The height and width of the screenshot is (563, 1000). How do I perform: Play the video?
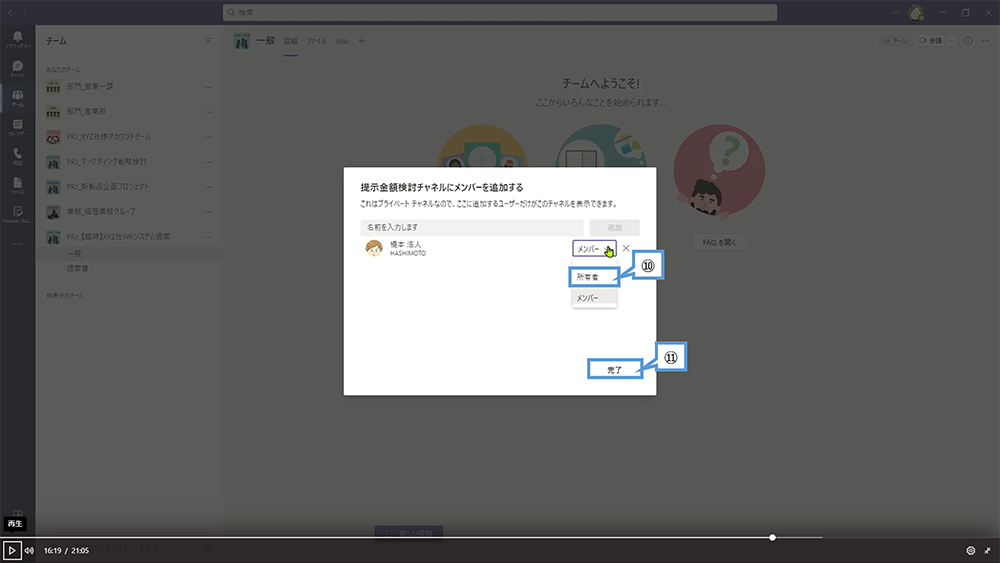tap(11, 550)
